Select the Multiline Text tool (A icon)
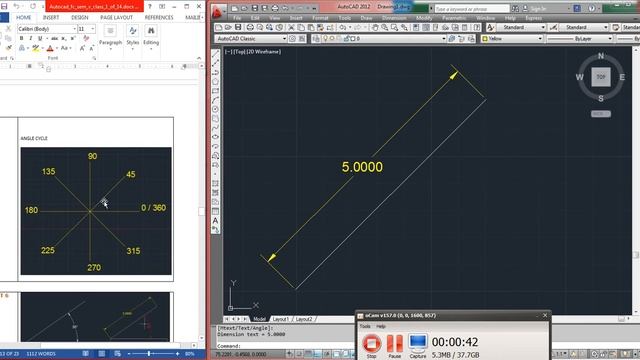Image resolution: width=640 pixels, height=360 pixels. [216, 221]
